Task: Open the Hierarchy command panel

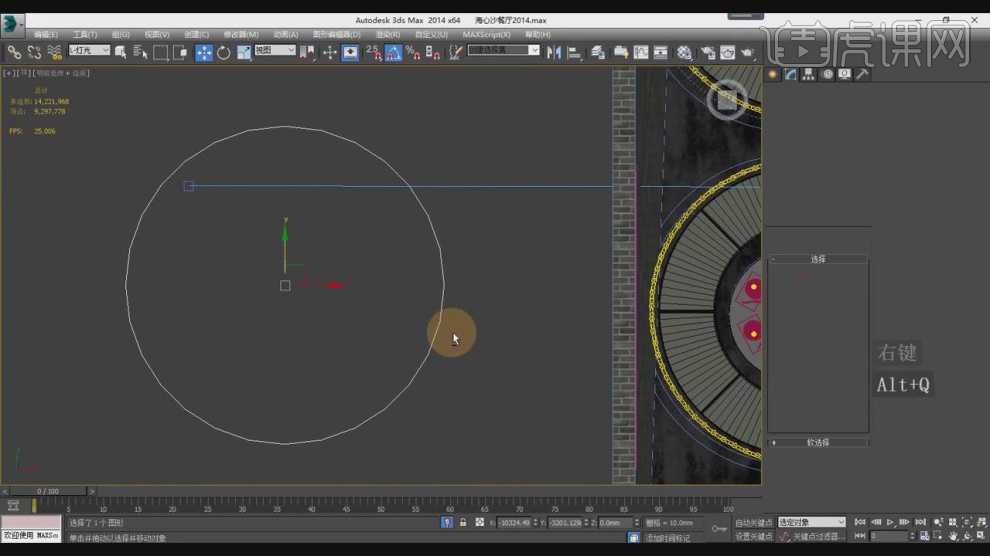Action: tap(808, 74)
